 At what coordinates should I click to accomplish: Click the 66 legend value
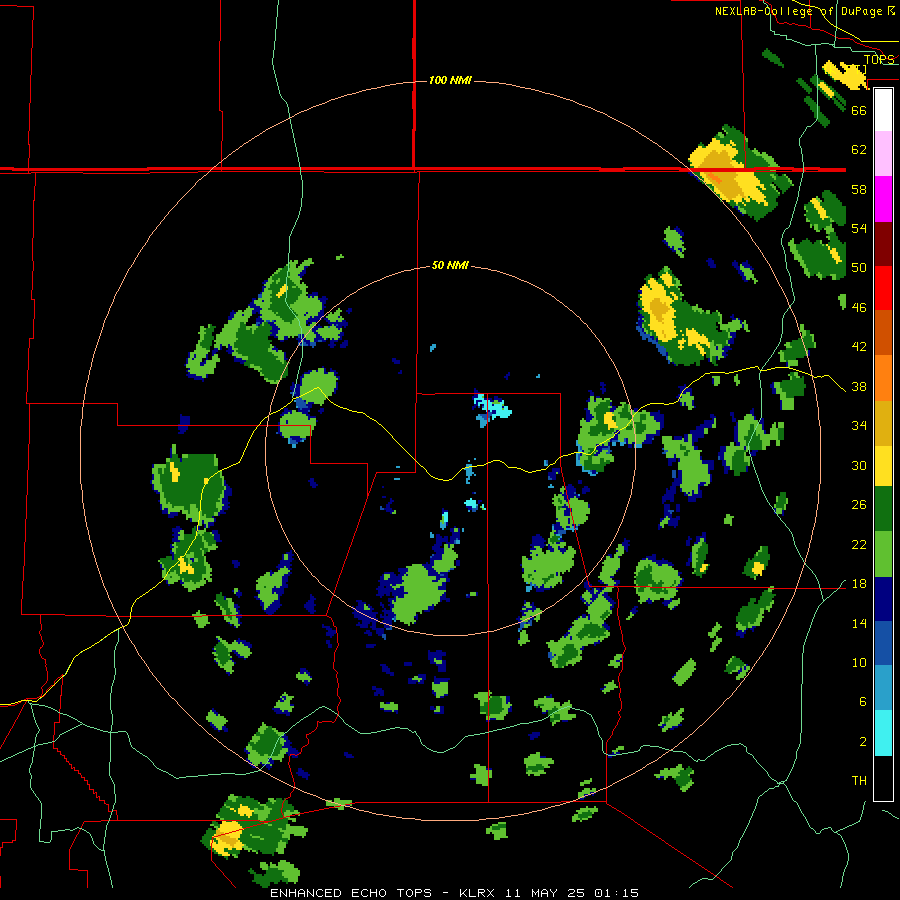pos(859,110)
